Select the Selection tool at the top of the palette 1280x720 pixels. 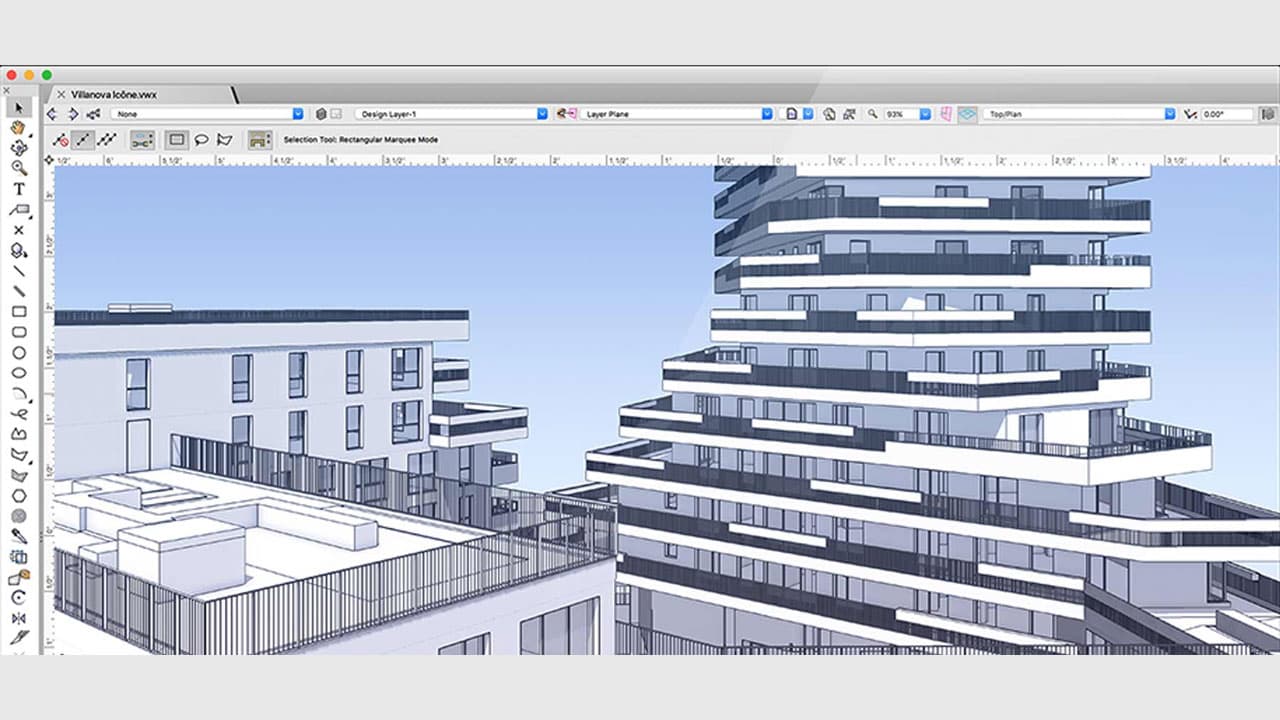click(17, 107)
